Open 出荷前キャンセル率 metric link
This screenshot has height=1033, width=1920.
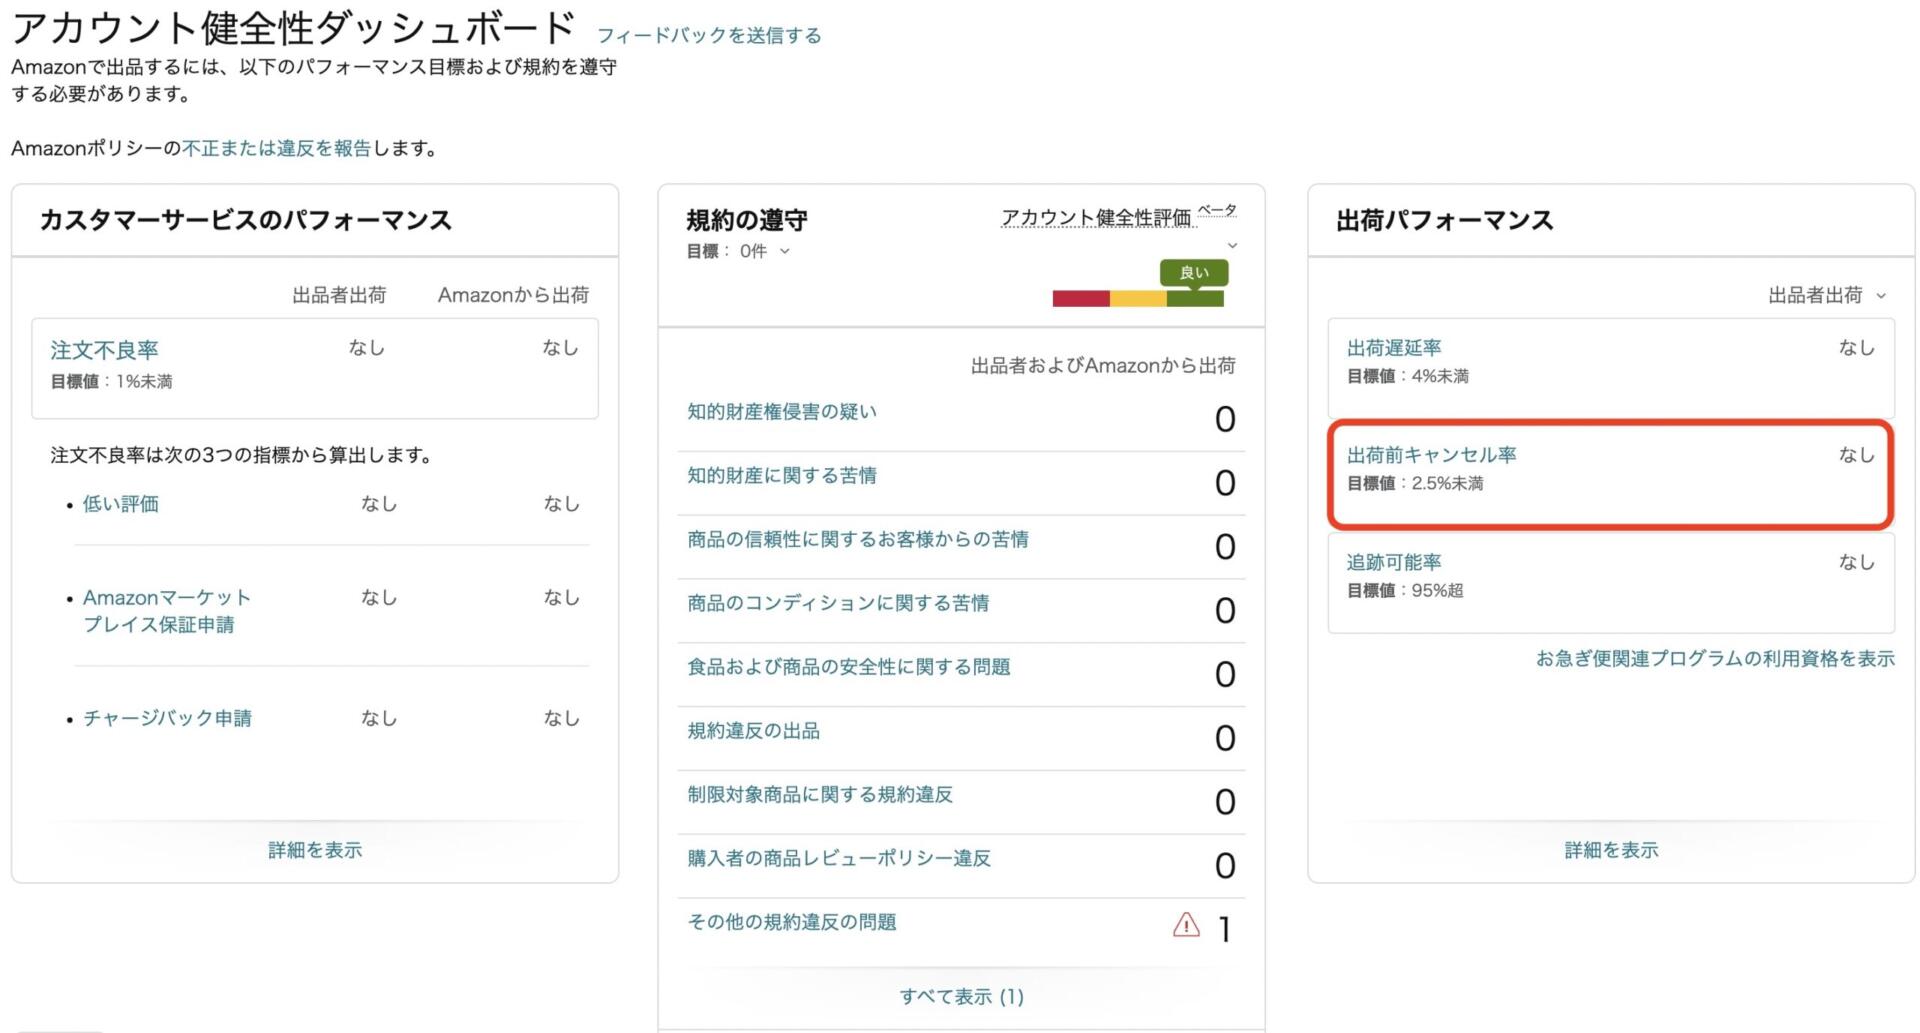[x=1432, y=455]
